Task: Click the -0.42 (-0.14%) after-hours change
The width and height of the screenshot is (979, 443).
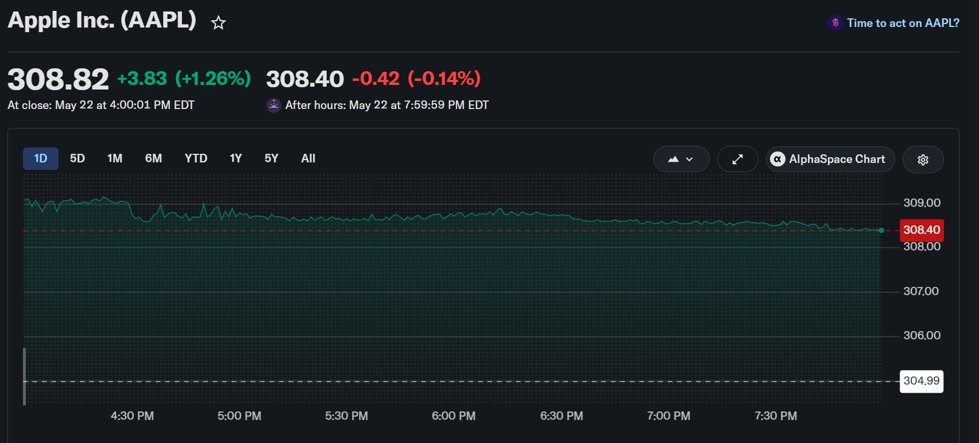Action: coord(416,79)
